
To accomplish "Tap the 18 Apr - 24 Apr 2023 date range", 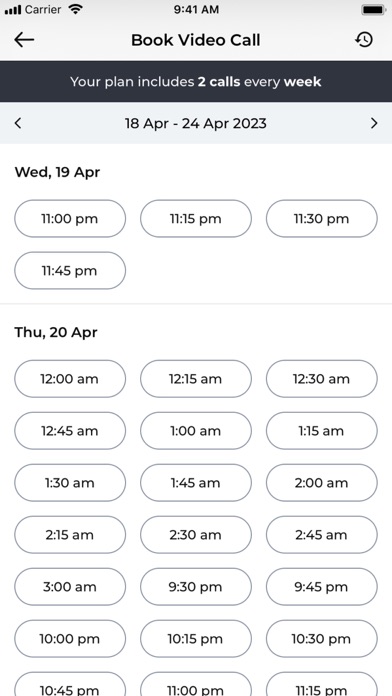I will [x=196, y=123].
